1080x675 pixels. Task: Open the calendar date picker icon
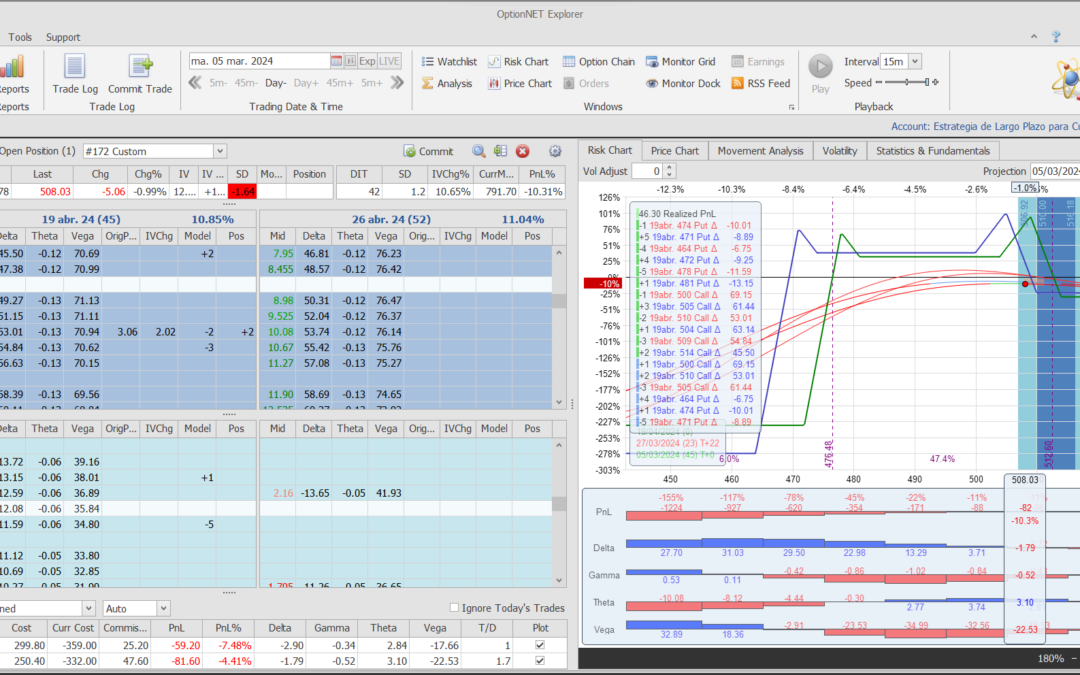point(337,61)
